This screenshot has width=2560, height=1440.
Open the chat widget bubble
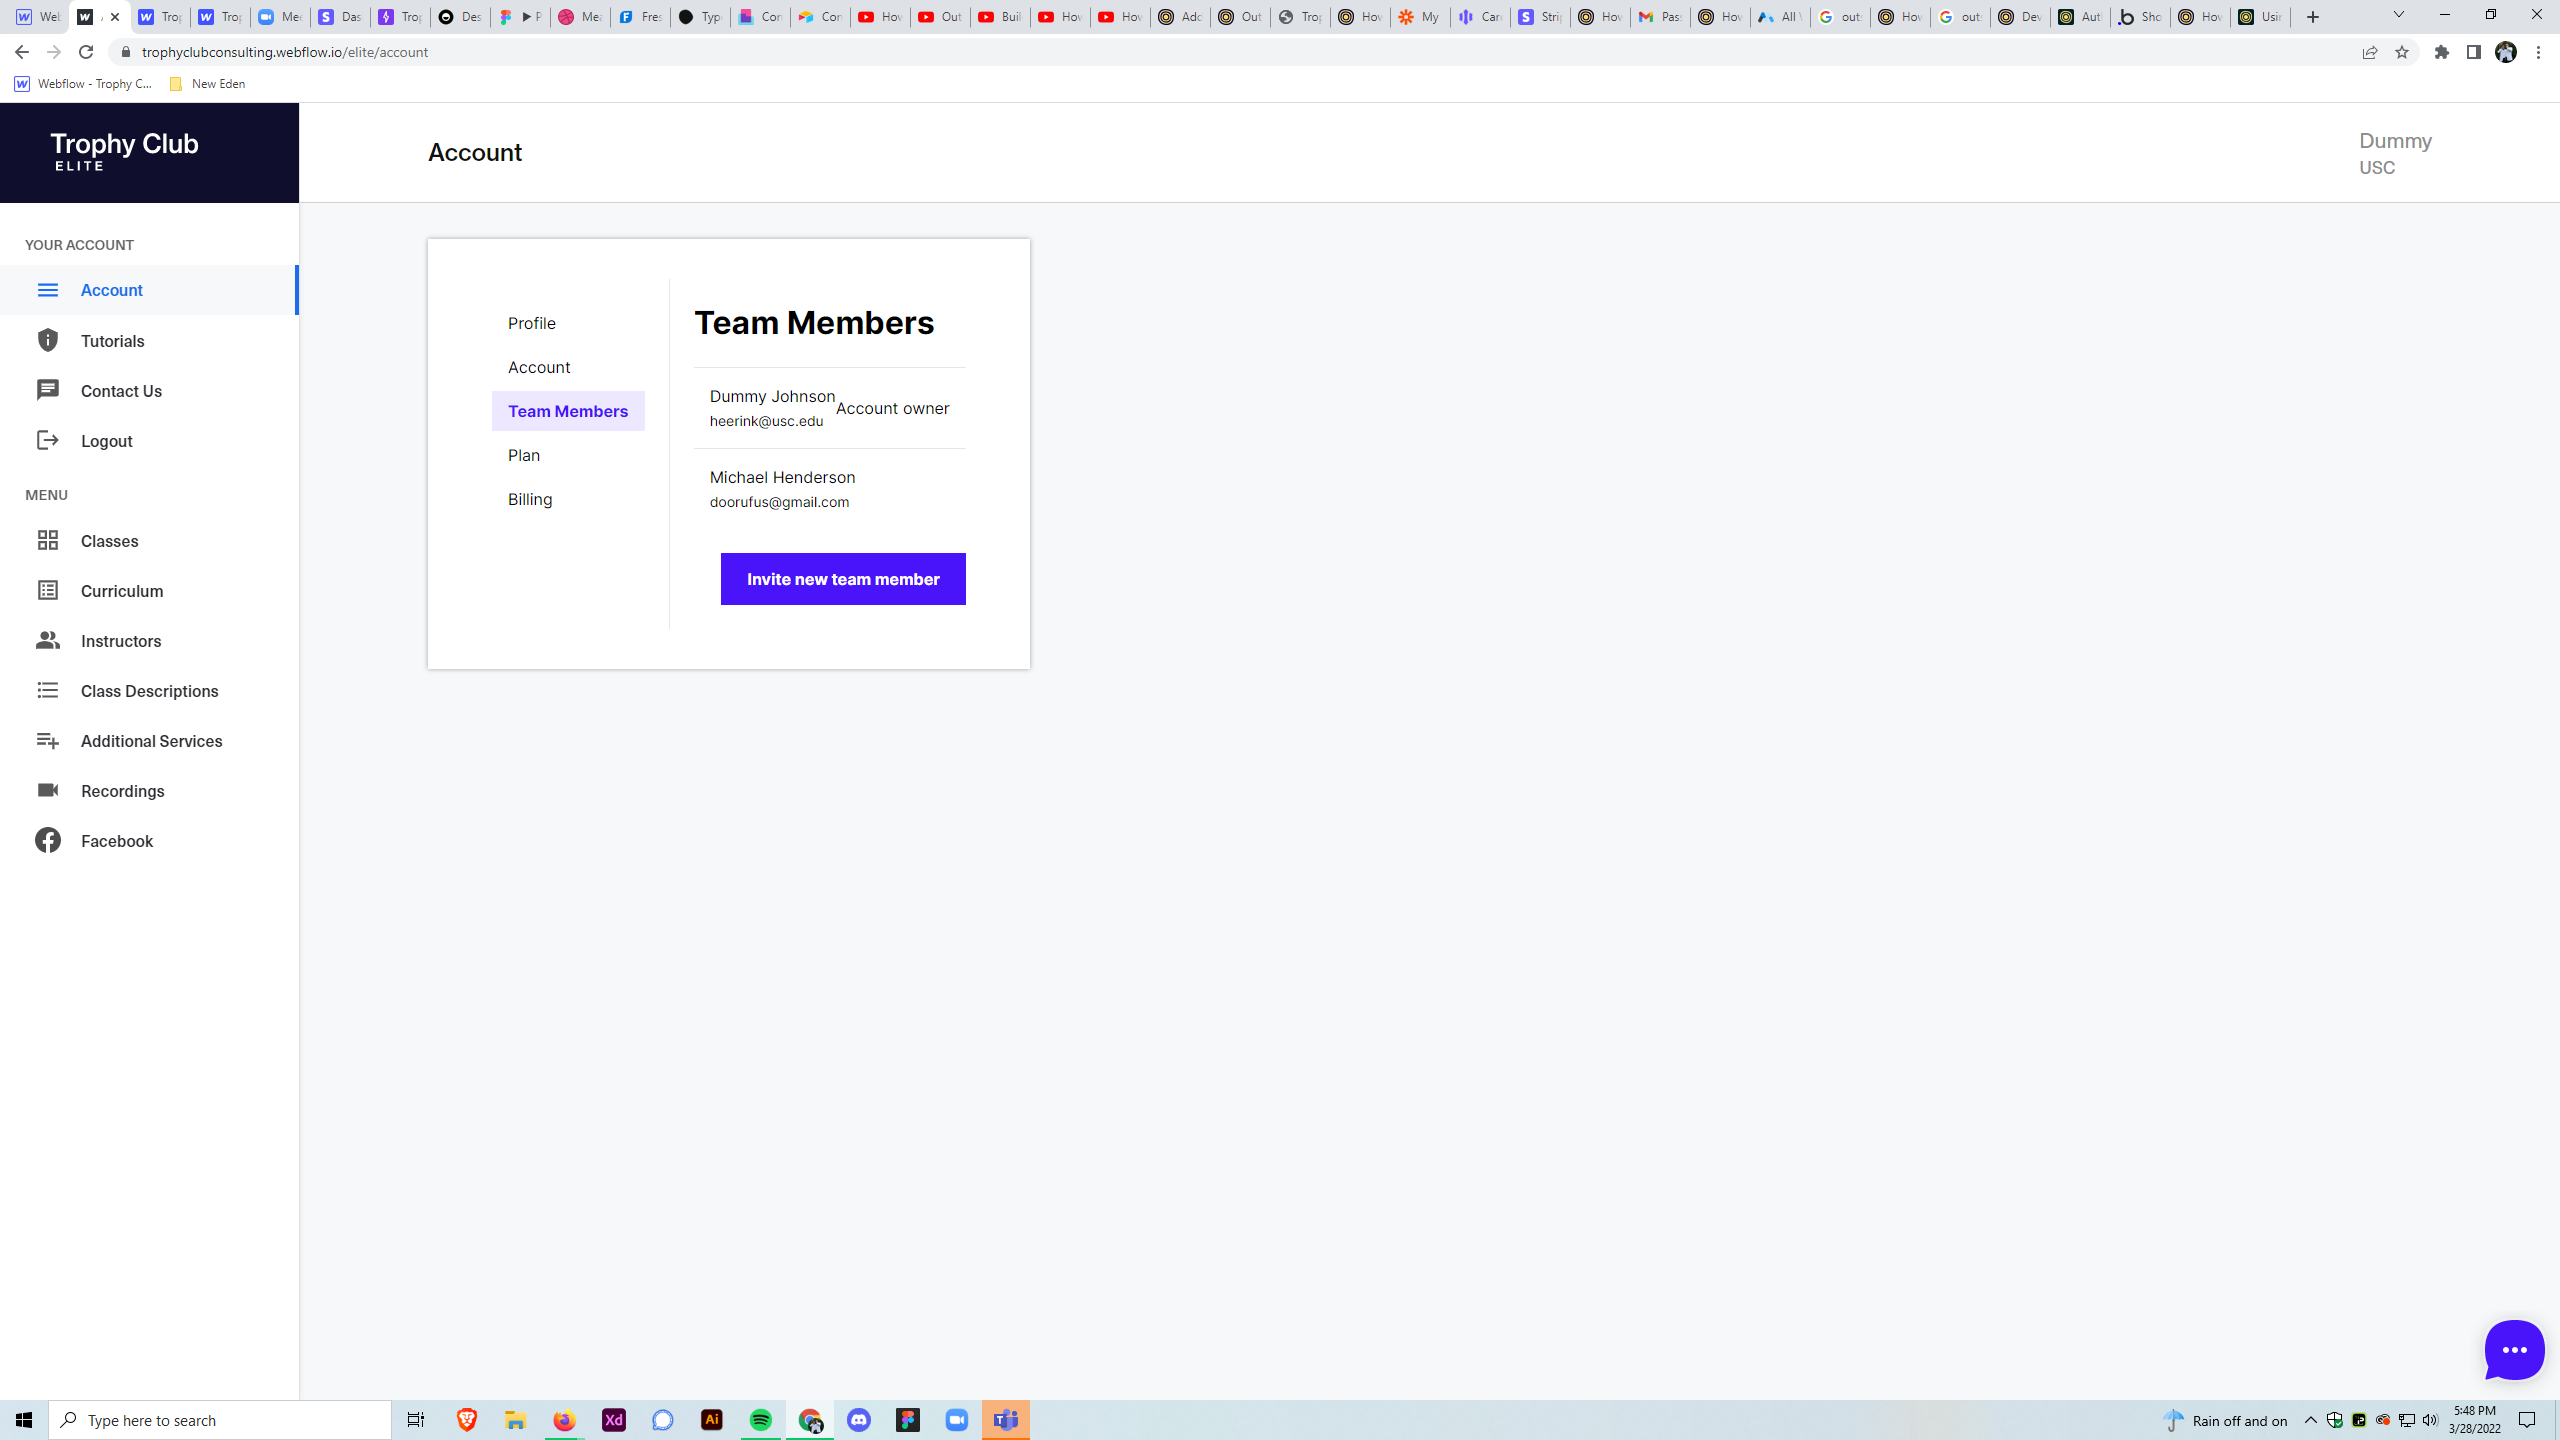tap(2514, 1349)
